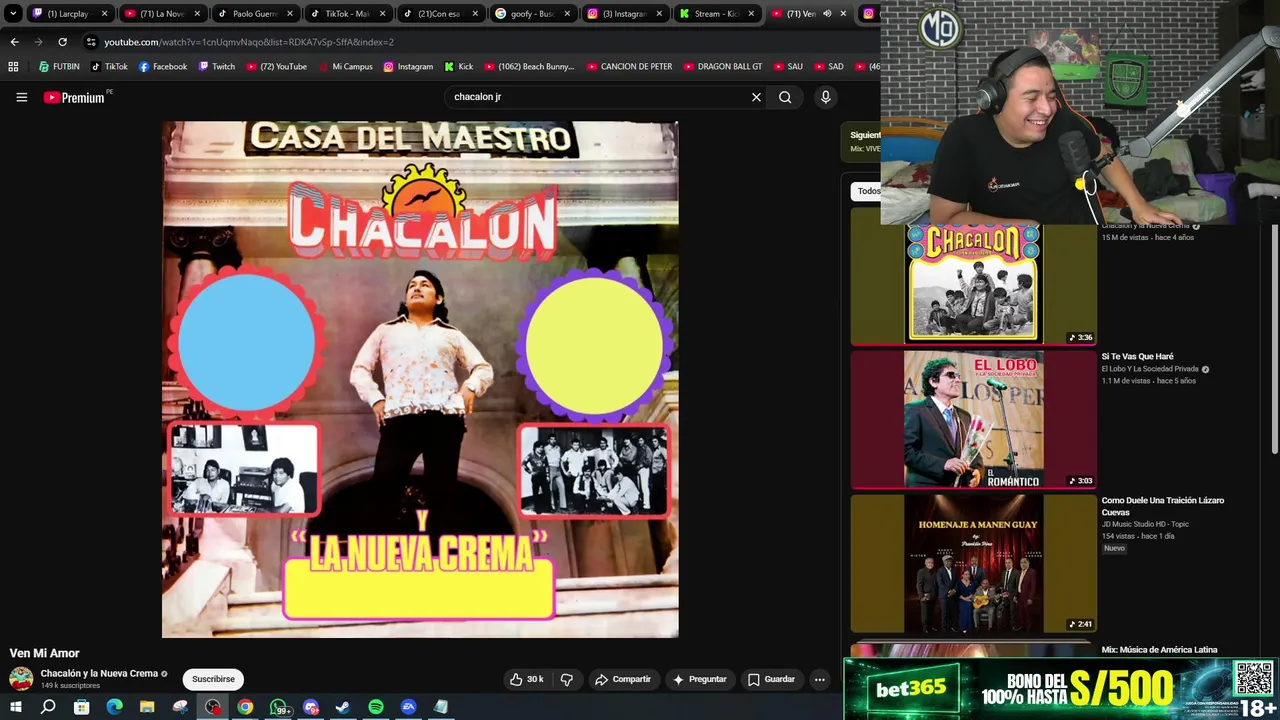Close the (71) Ven tab
The height and width of the screenshot is (720, 1280).
pos(843,14)
